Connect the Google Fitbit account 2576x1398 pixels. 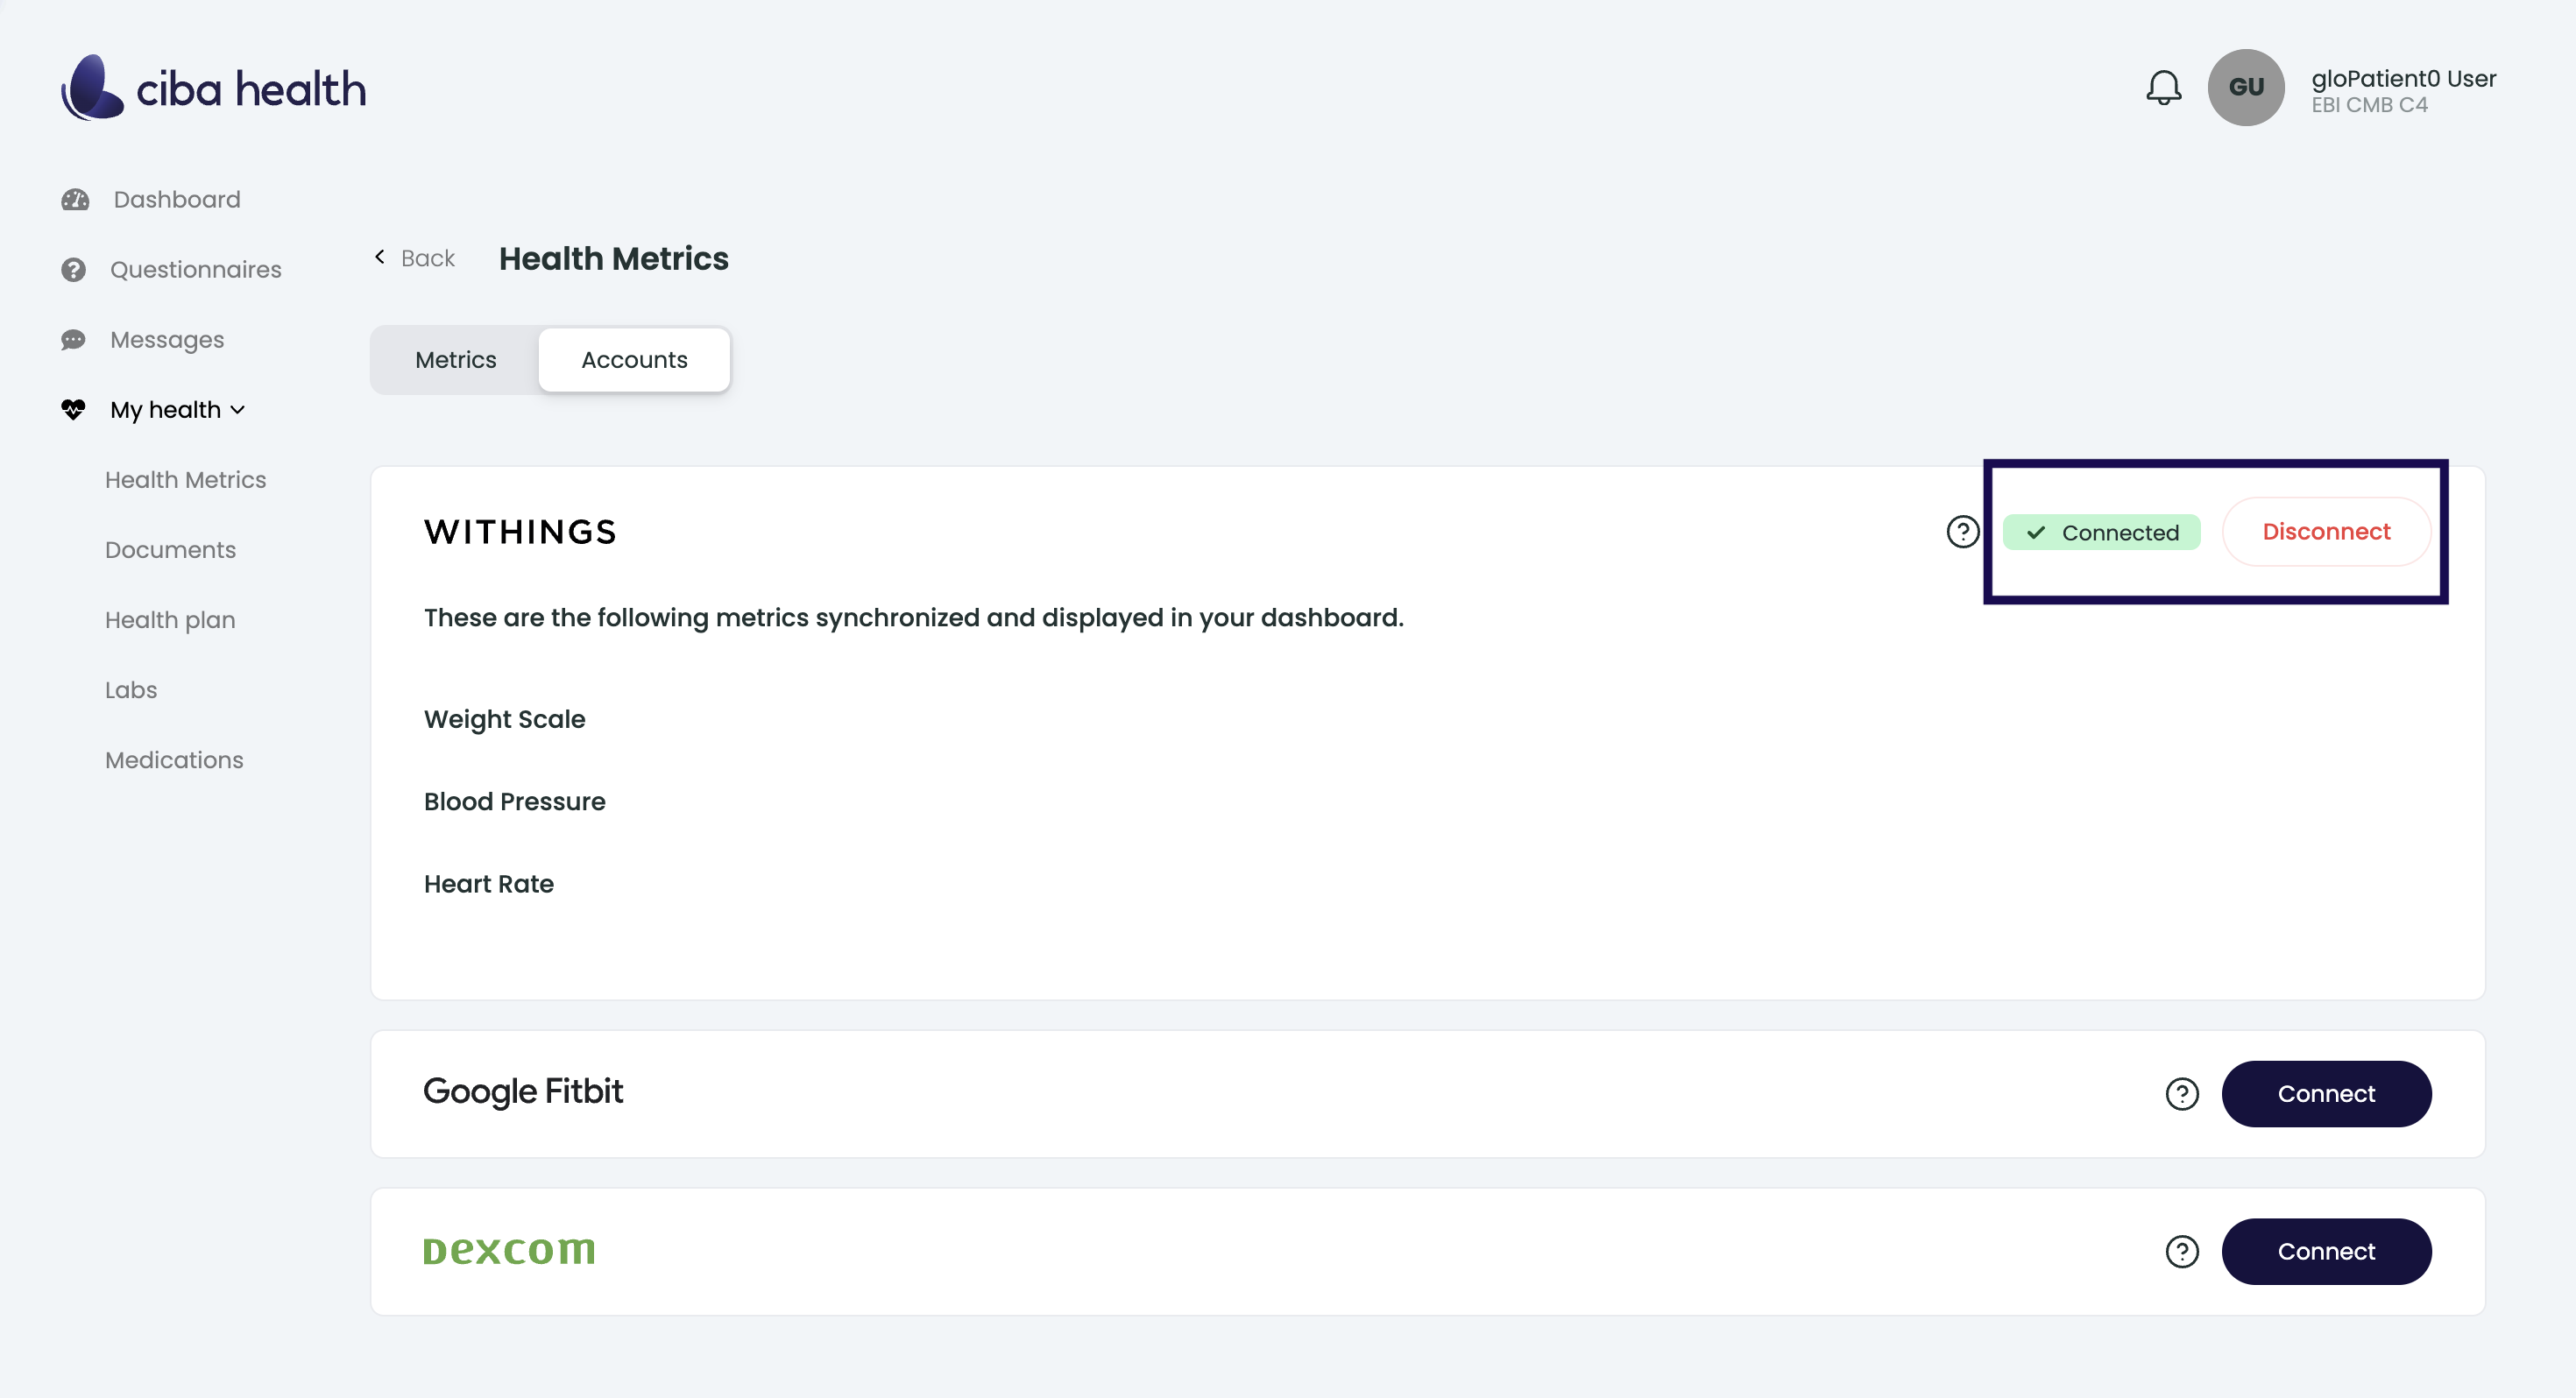coord(2326,1094)
